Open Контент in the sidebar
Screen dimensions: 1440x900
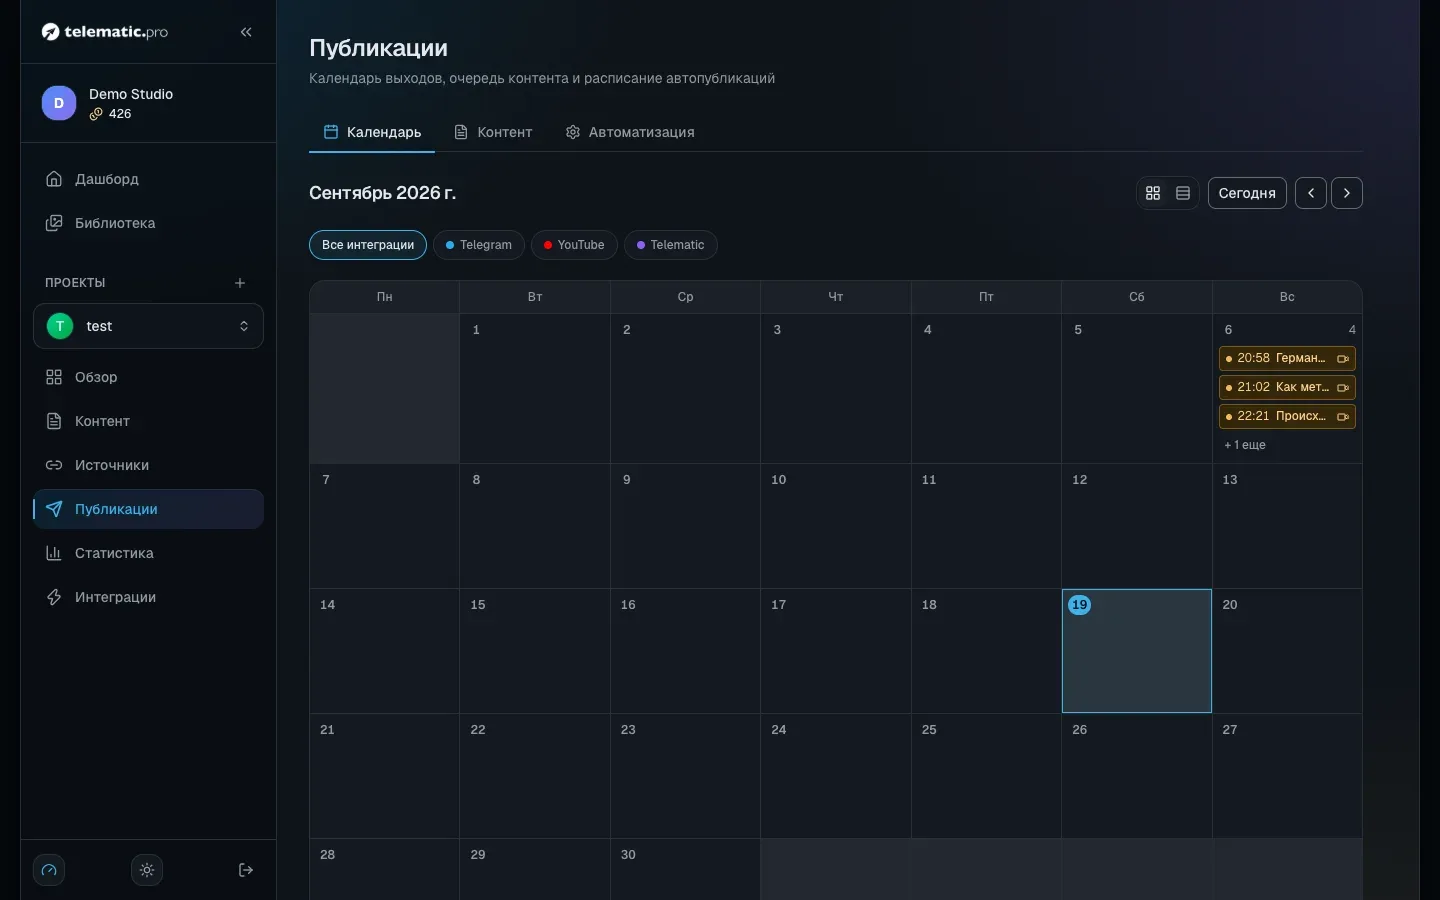click(148, 421)
